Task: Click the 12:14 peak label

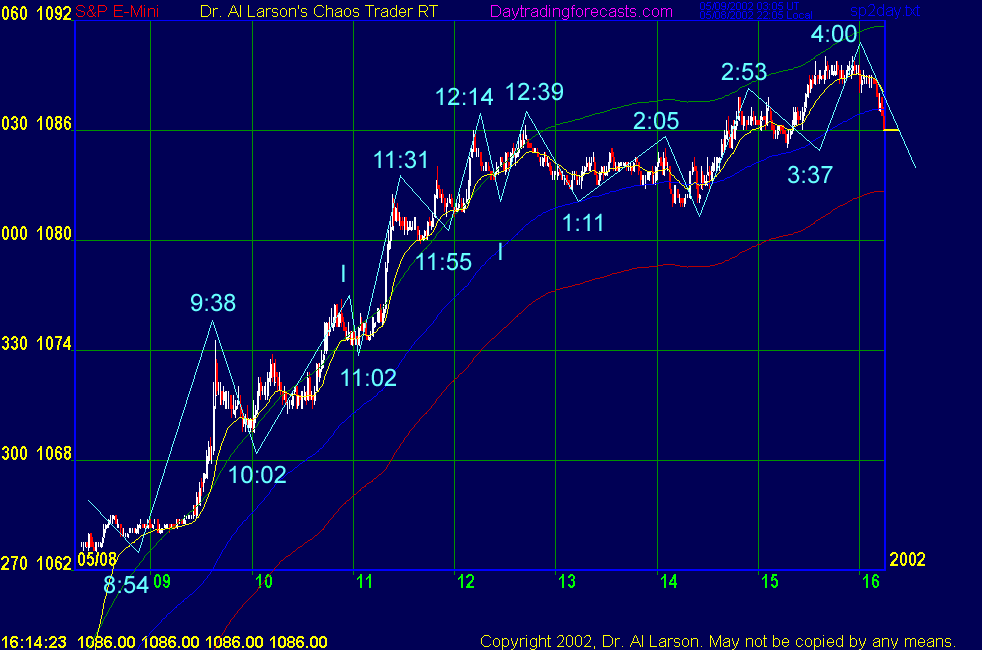Action: 464,97
